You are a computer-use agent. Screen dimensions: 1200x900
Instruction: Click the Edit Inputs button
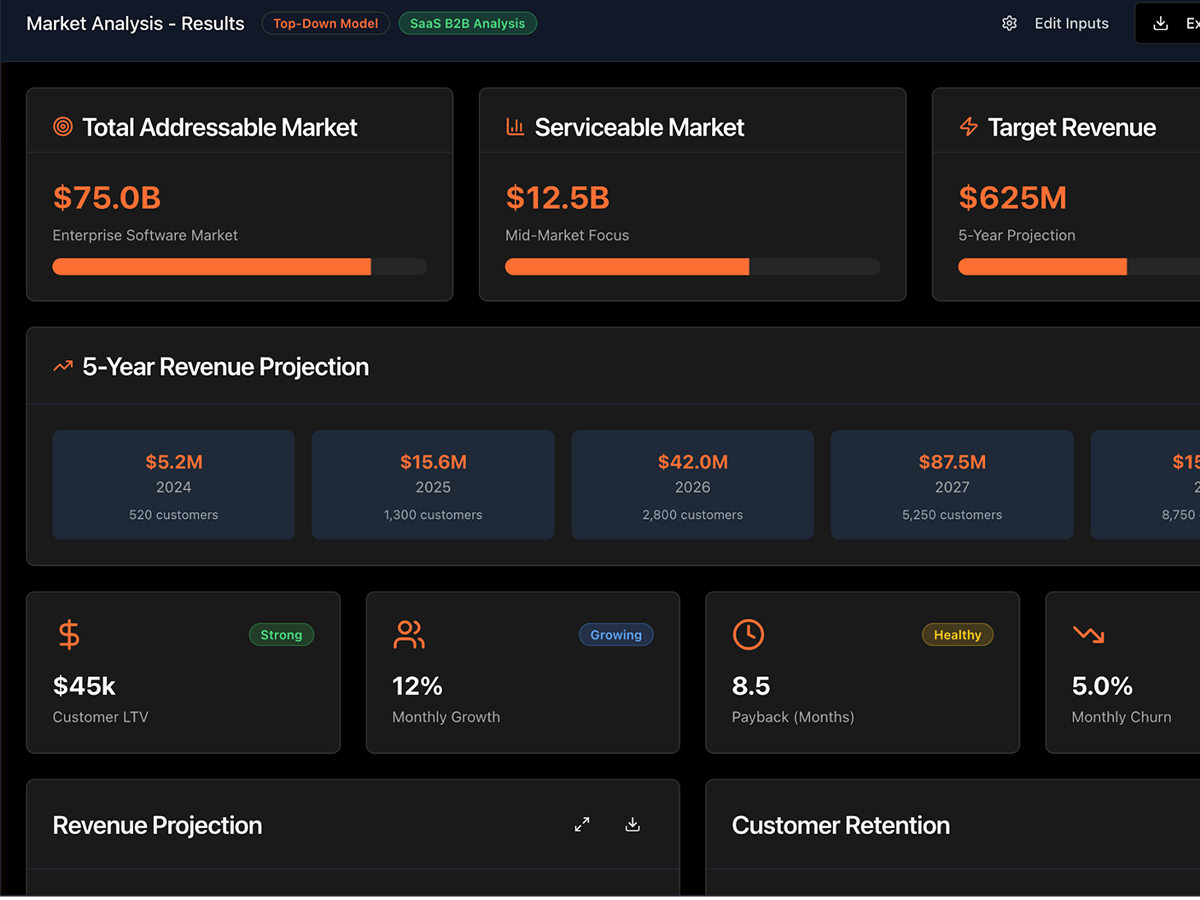click(x=1055, y=23)
